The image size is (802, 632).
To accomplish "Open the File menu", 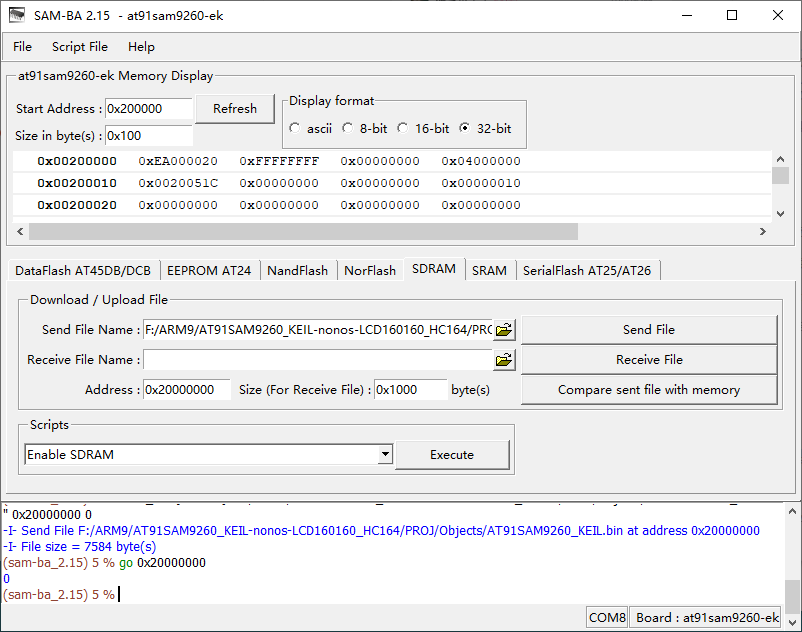I will pos(23,47).
